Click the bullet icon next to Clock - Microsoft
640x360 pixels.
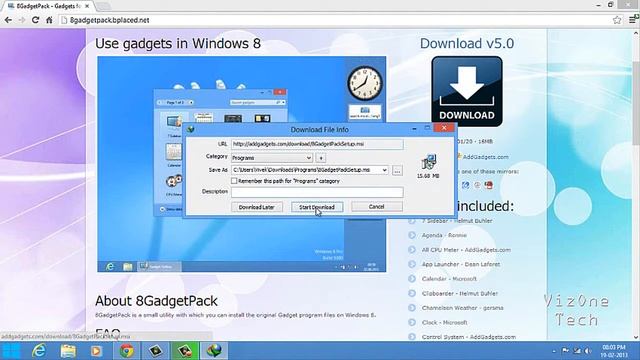click(412, 322)
